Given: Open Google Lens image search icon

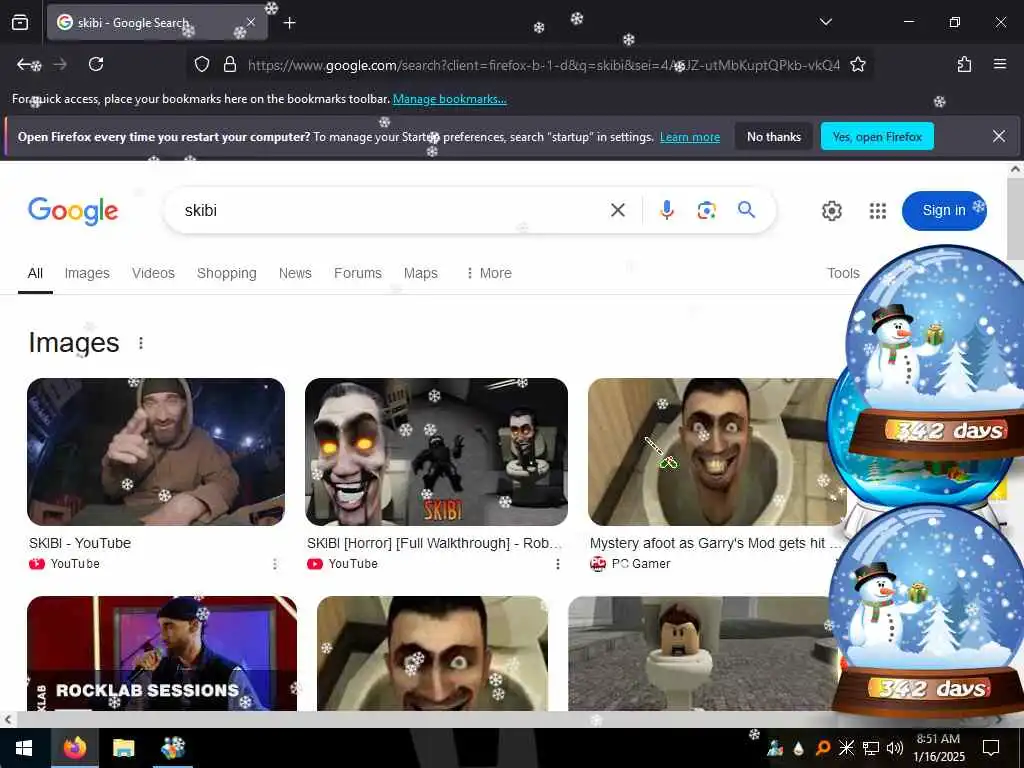Looking at the screenshot, I should click(x=706, y=210).
